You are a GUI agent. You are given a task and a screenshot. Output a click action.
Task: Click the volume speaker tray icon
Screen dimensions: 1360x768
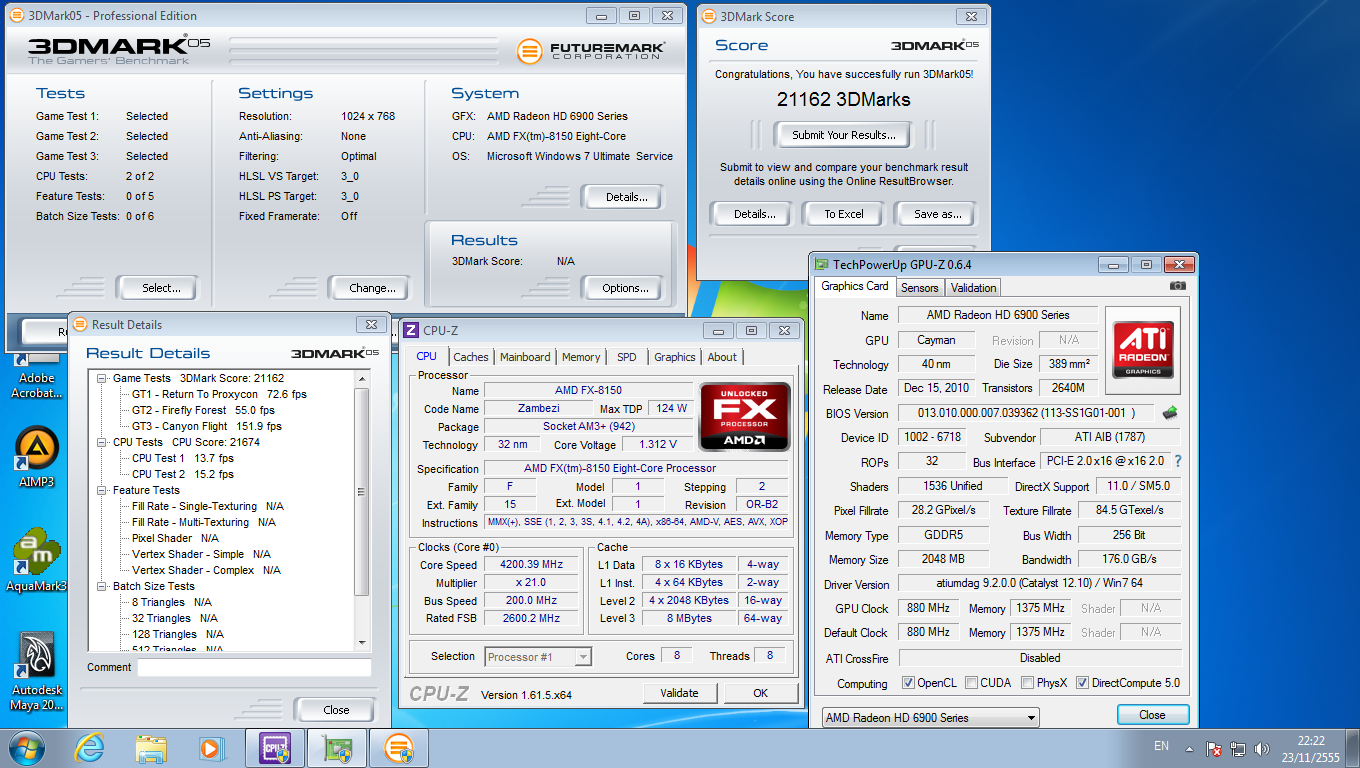click(x=1262, y=748)
